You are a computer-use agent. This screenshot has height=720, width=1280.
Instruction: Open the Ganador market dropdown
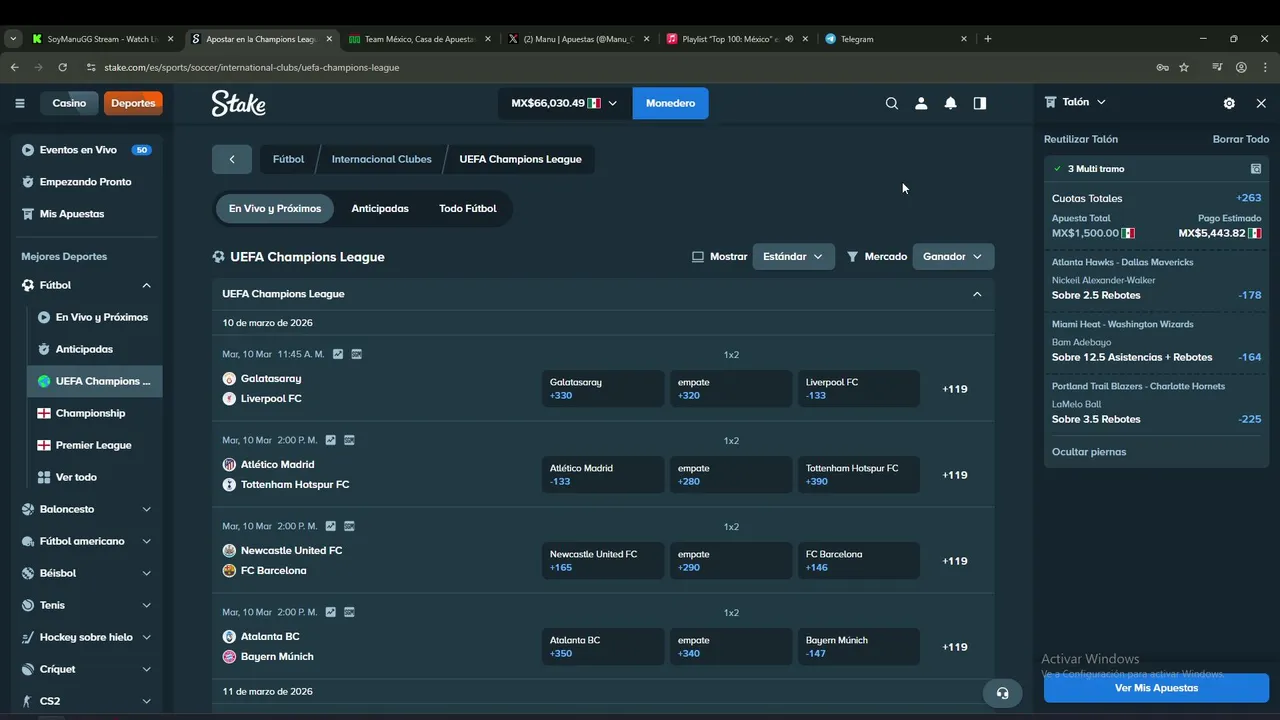point(953,257)
